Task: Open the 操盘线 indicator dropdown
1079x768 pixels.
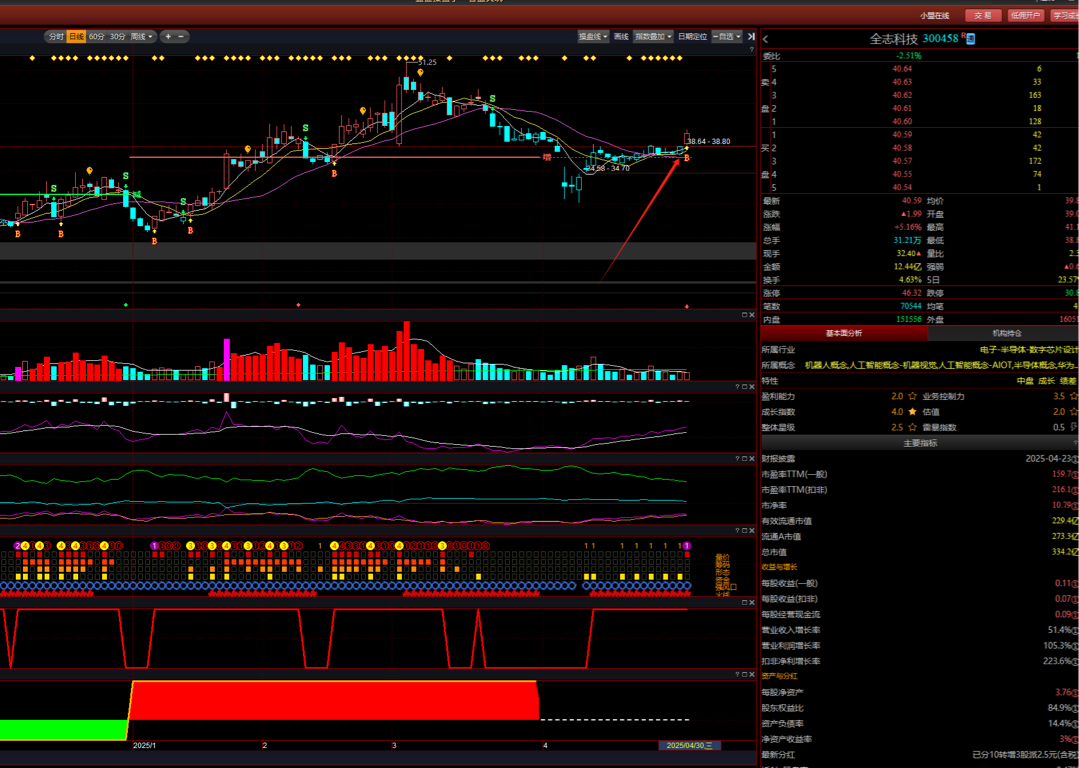Action: click(x=593, y=36)
